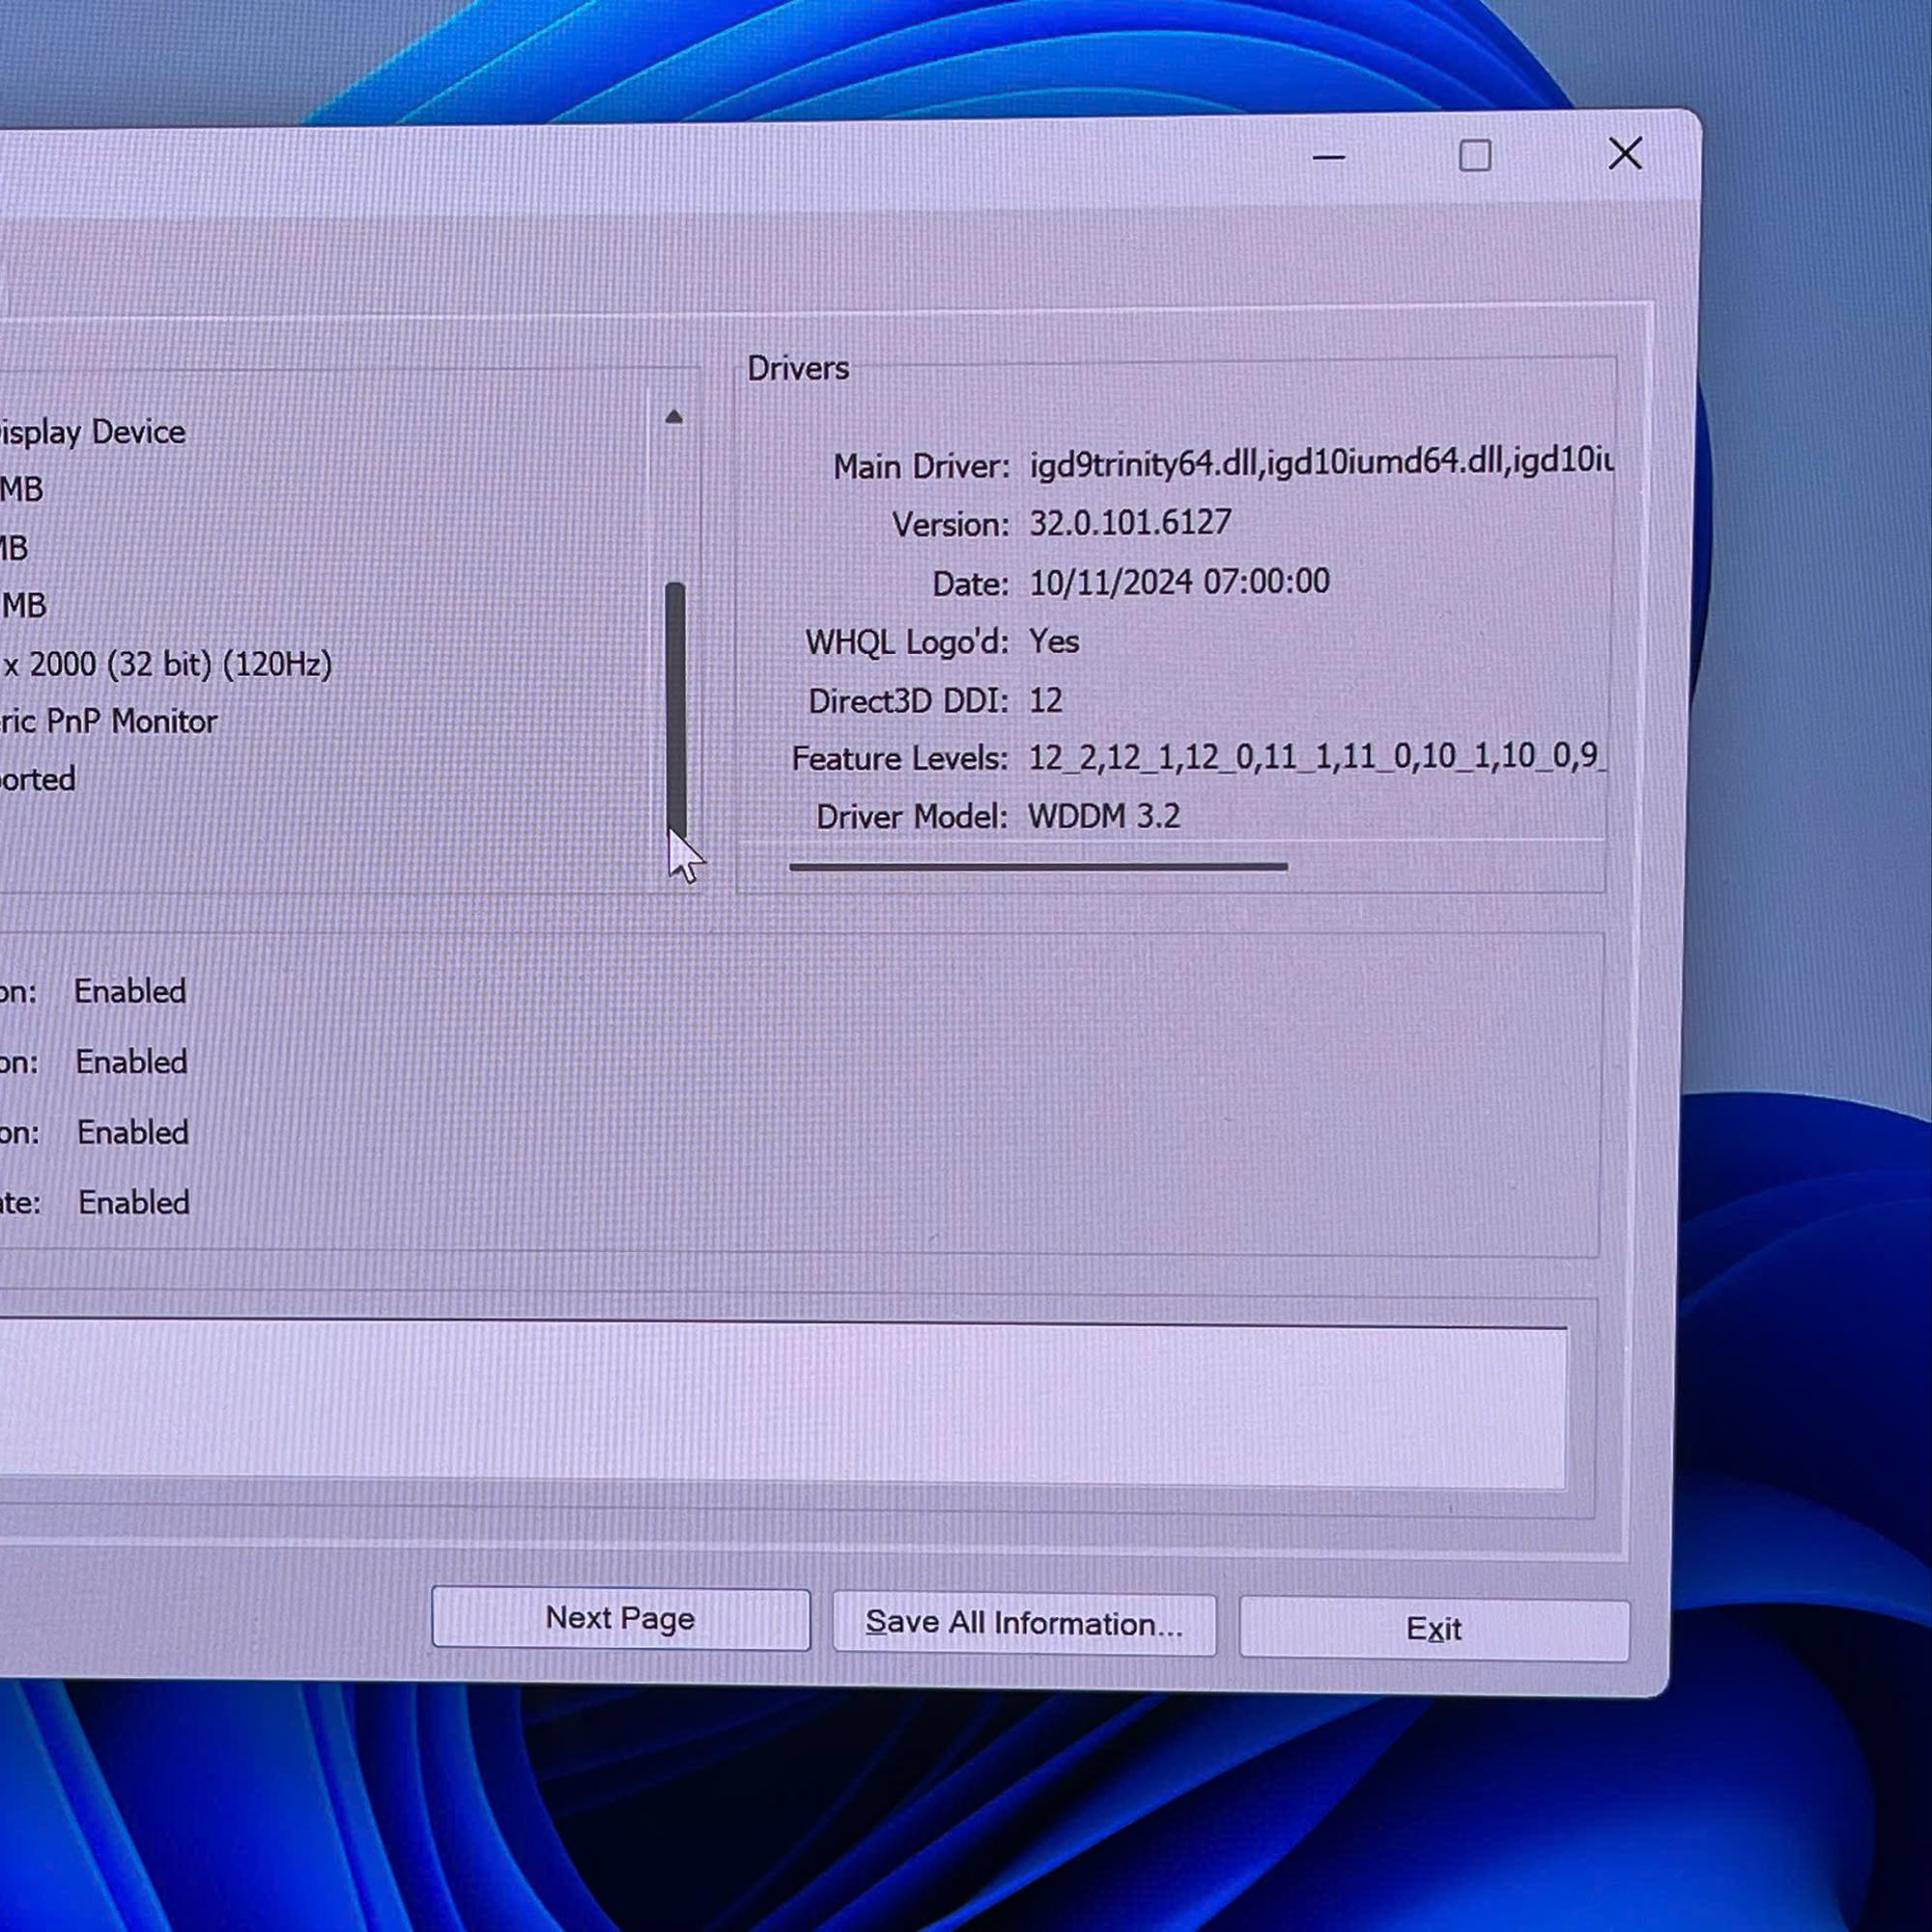Click the device list scroll-up arrow

pyautogui.click(x=674, y=417)
